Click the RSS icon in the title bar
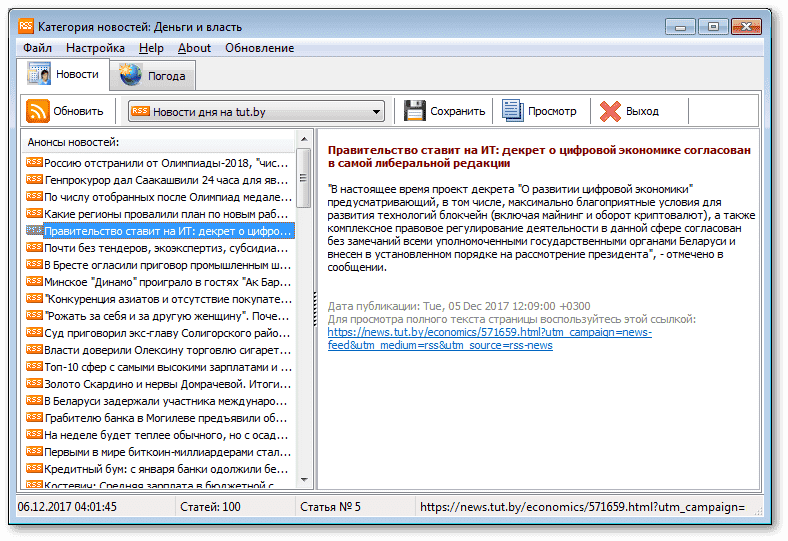Screen dimensions: 788x541 [26, 26]
